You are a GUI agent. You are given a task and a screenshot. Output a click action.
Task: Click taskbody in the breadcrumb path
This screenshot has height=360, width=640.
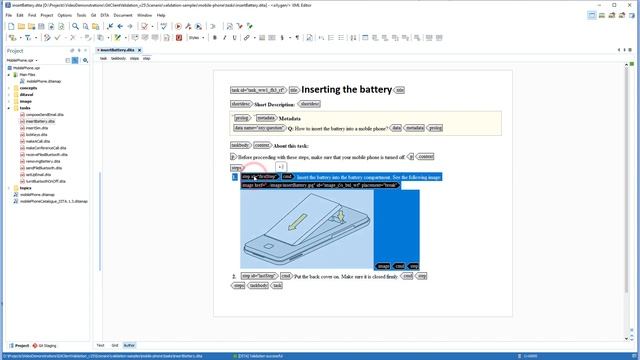click(118, 58)
